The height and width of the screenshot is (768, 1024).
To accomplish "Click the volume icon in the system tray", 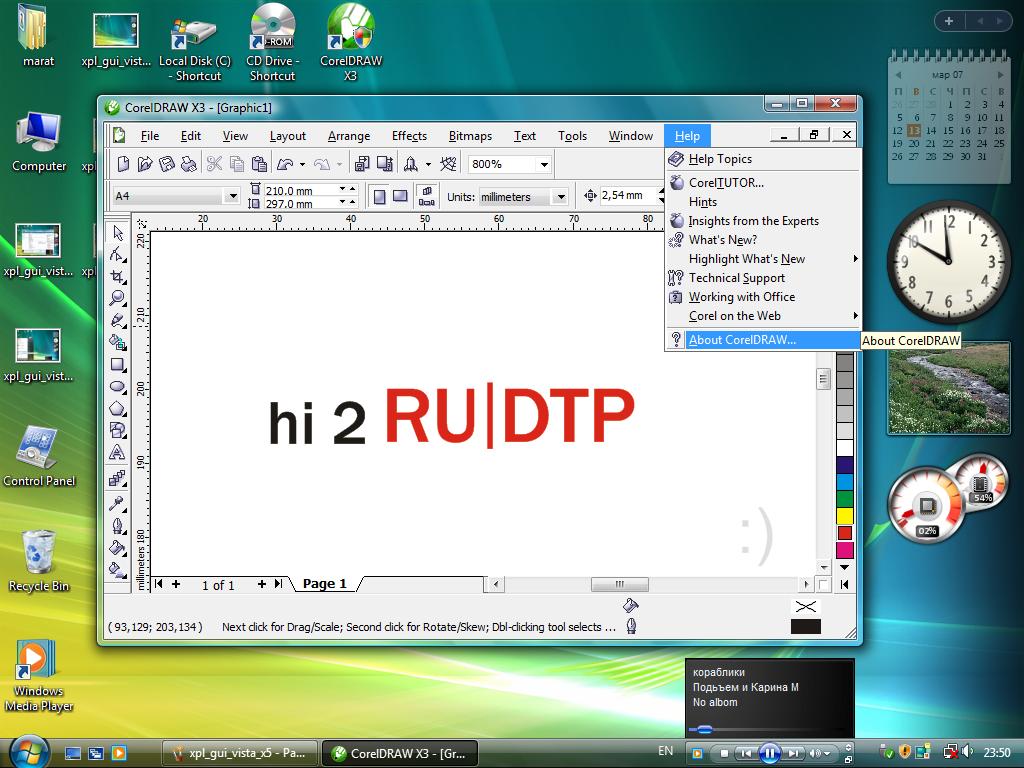I will point(967,752).
